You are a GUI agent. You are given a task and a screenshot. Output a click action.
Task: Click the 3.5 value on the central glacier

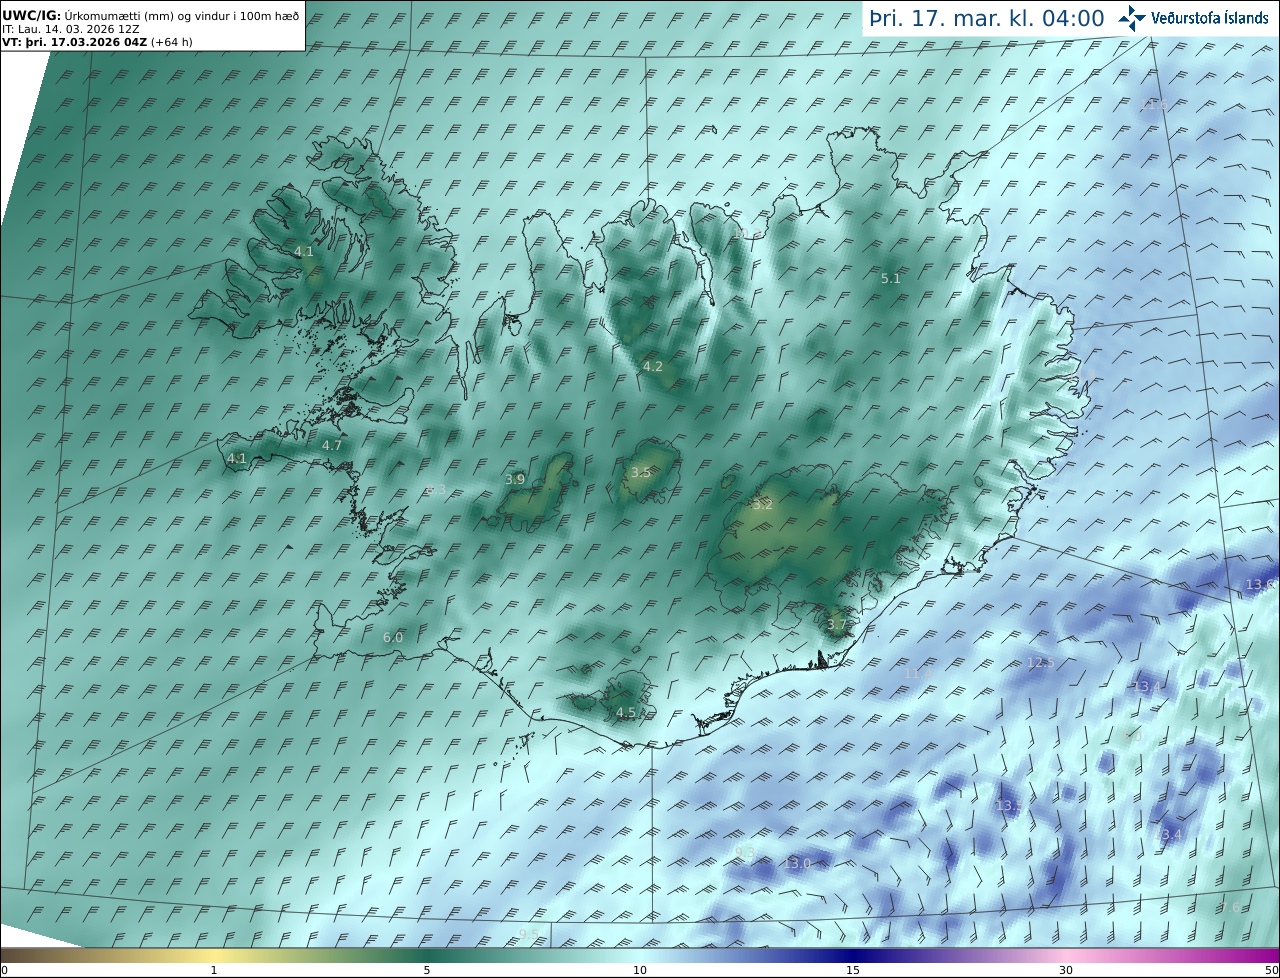point(641,472)
